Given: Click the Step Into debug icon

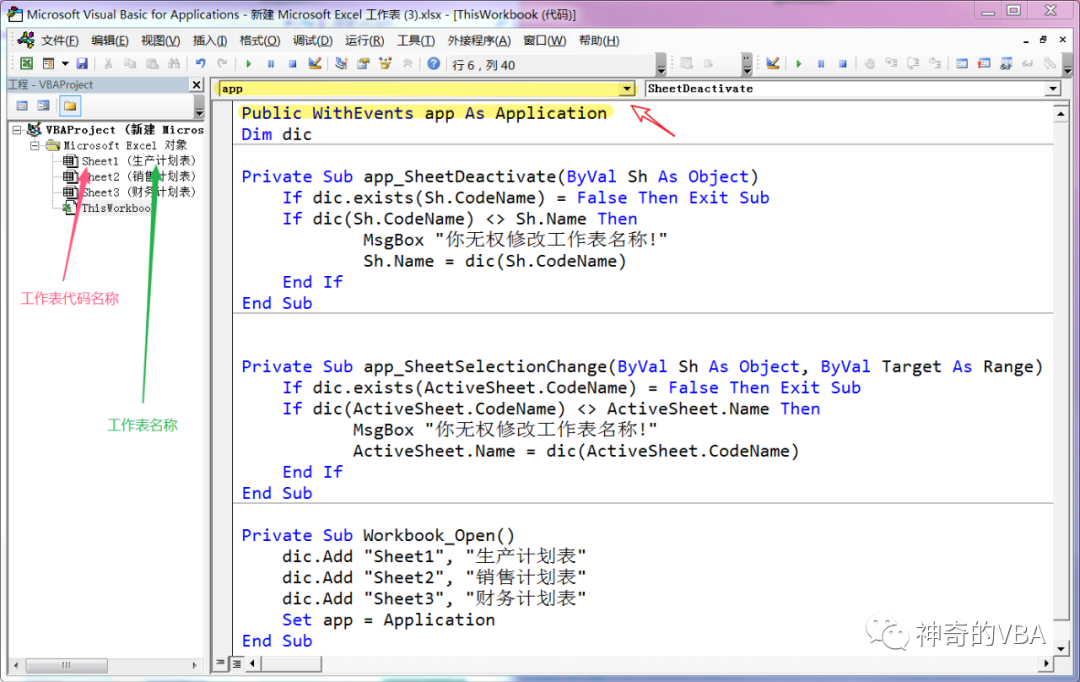Looking at the screenshot, I should (891, 64).
